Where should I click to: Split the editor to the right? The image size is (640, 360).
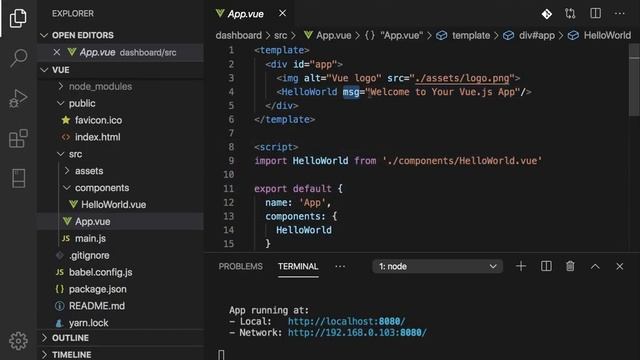tap(596, 13)
